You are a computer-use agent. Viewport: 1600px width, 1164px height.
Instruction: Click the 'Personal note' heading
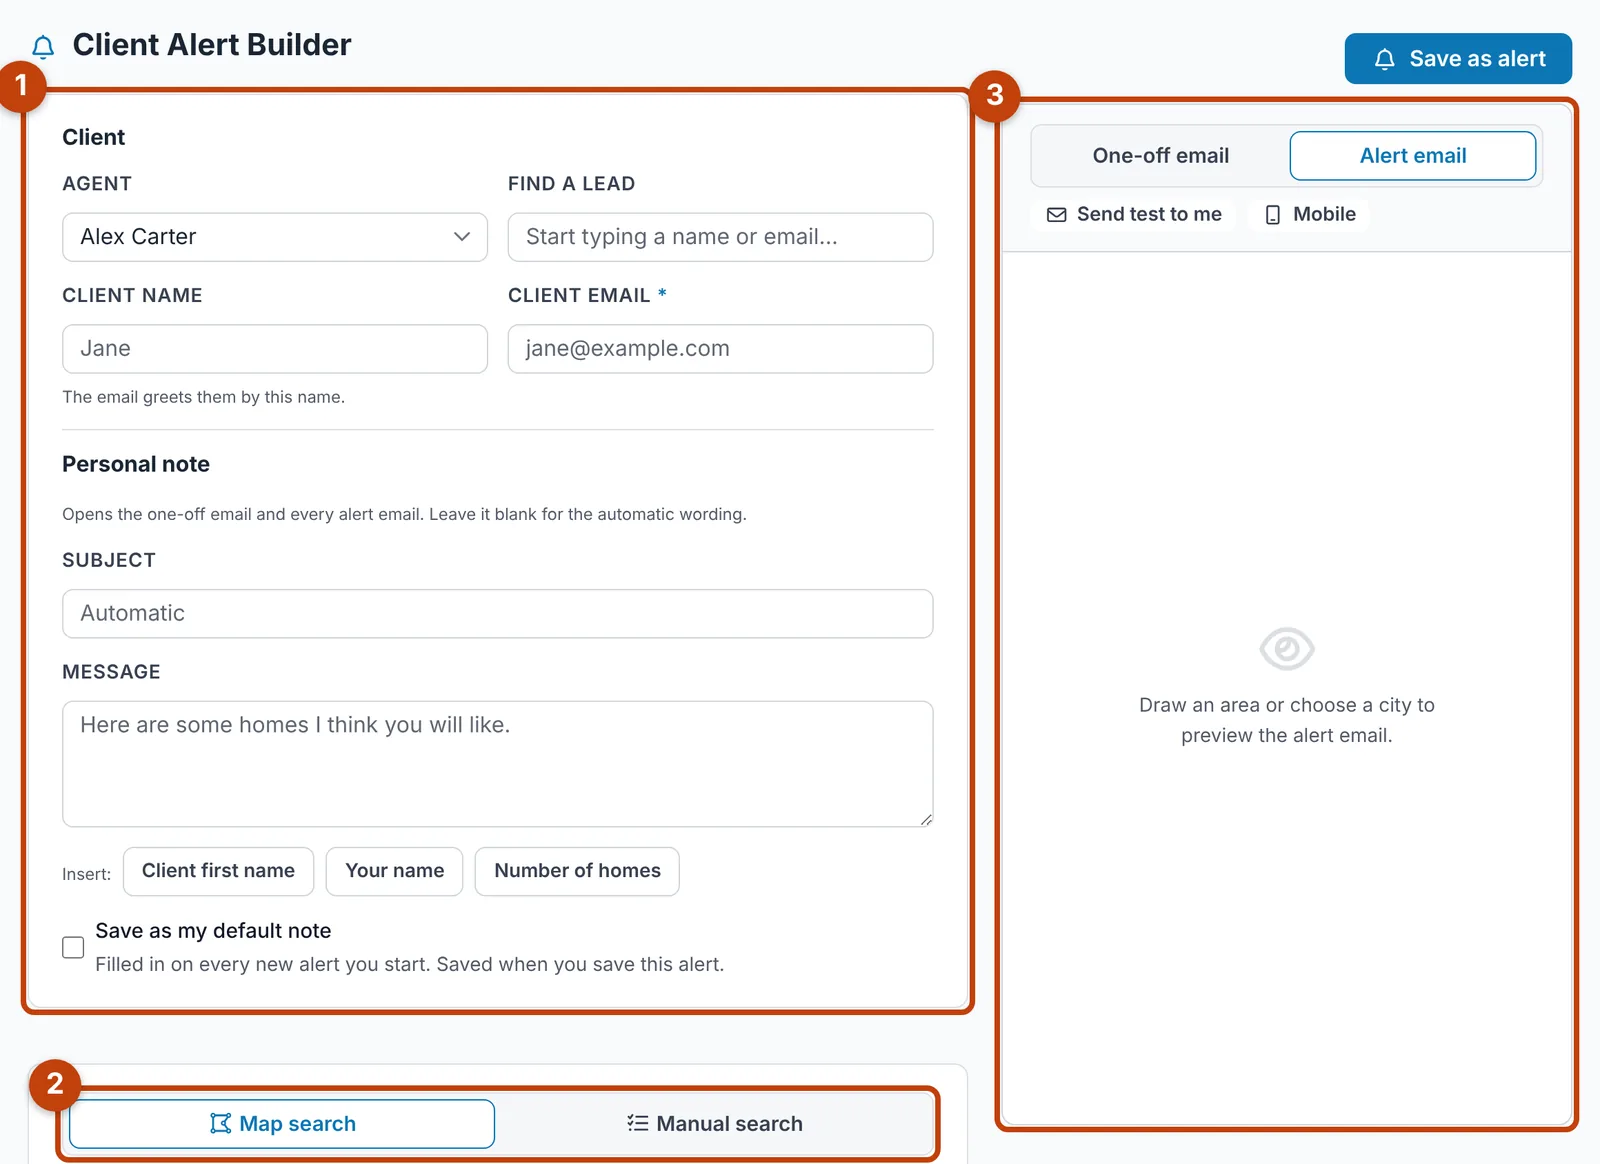tap(136, 464)
